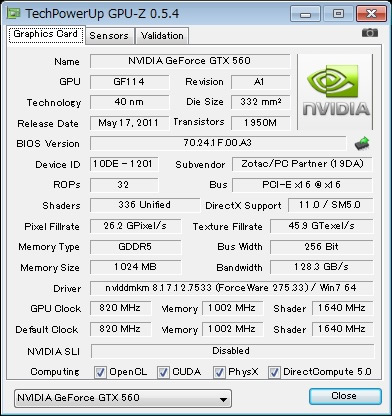The height and width of the screenshot is (416, 392).
Task: Click the Die Size value 332 mm²
Action: tap(260, 102)
